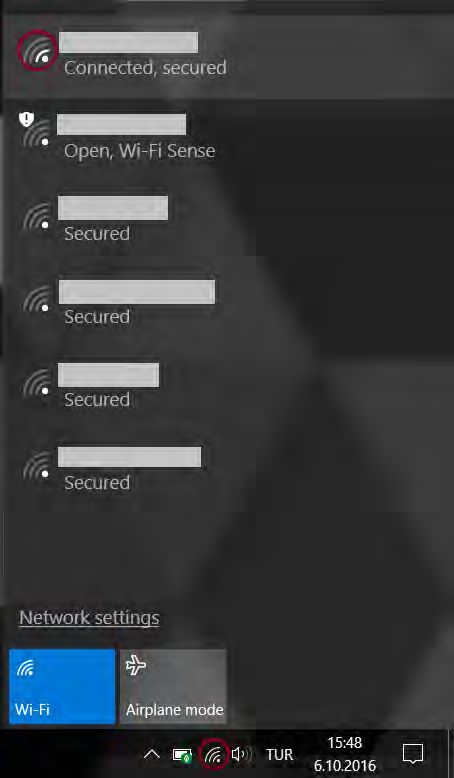
Task: Open the volume speaker tray icon
Action: click(242, 755)
